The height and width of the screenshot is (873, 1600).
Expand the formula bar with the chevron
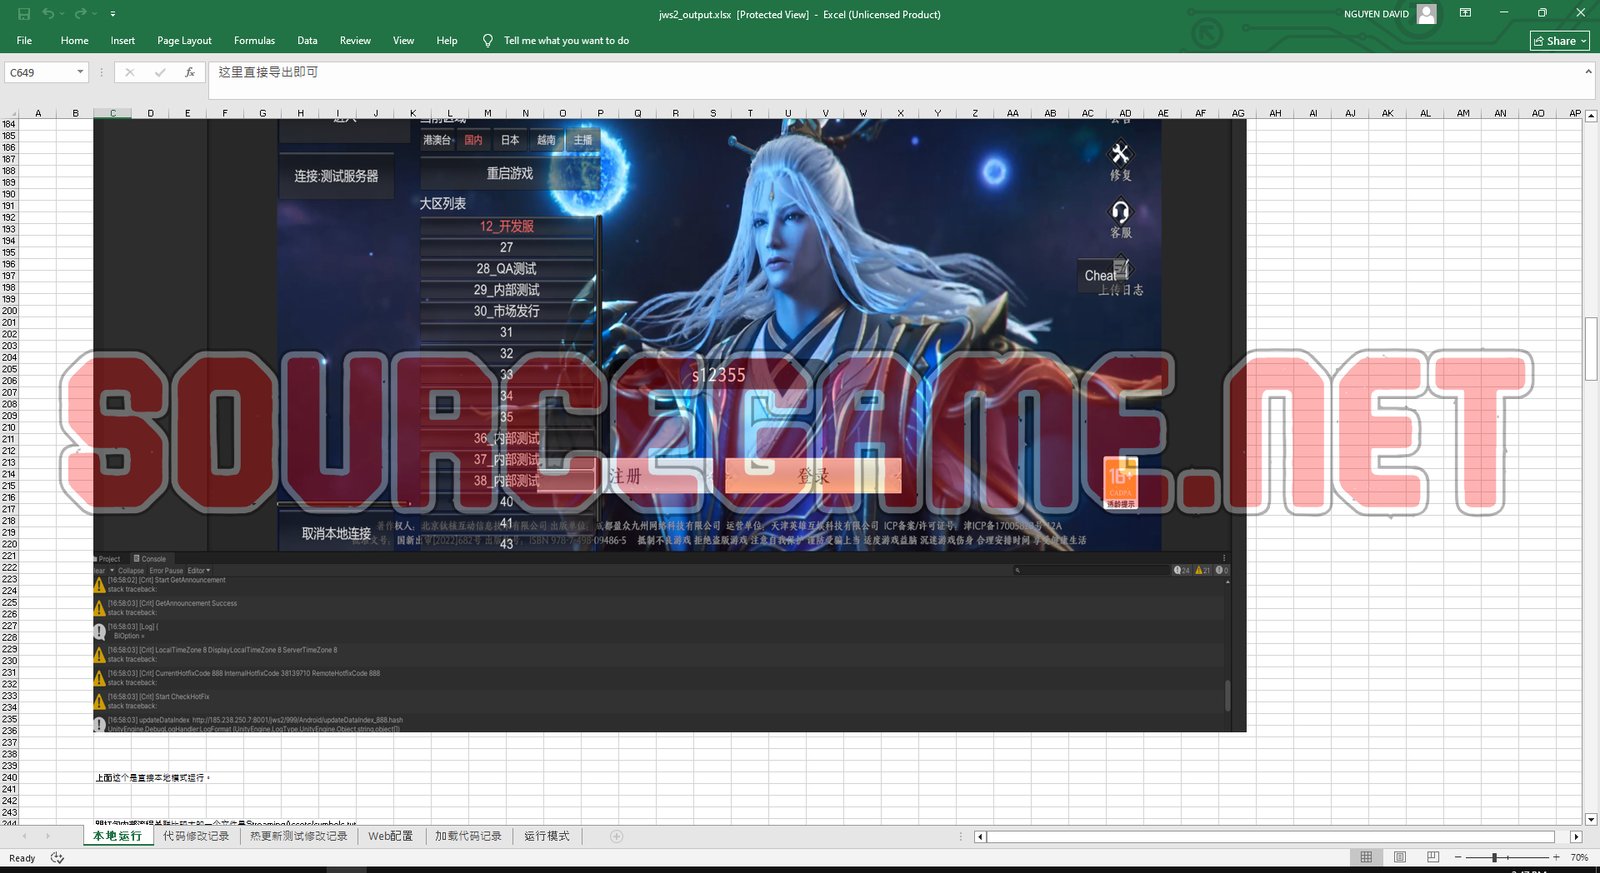tap(1588, 72)
